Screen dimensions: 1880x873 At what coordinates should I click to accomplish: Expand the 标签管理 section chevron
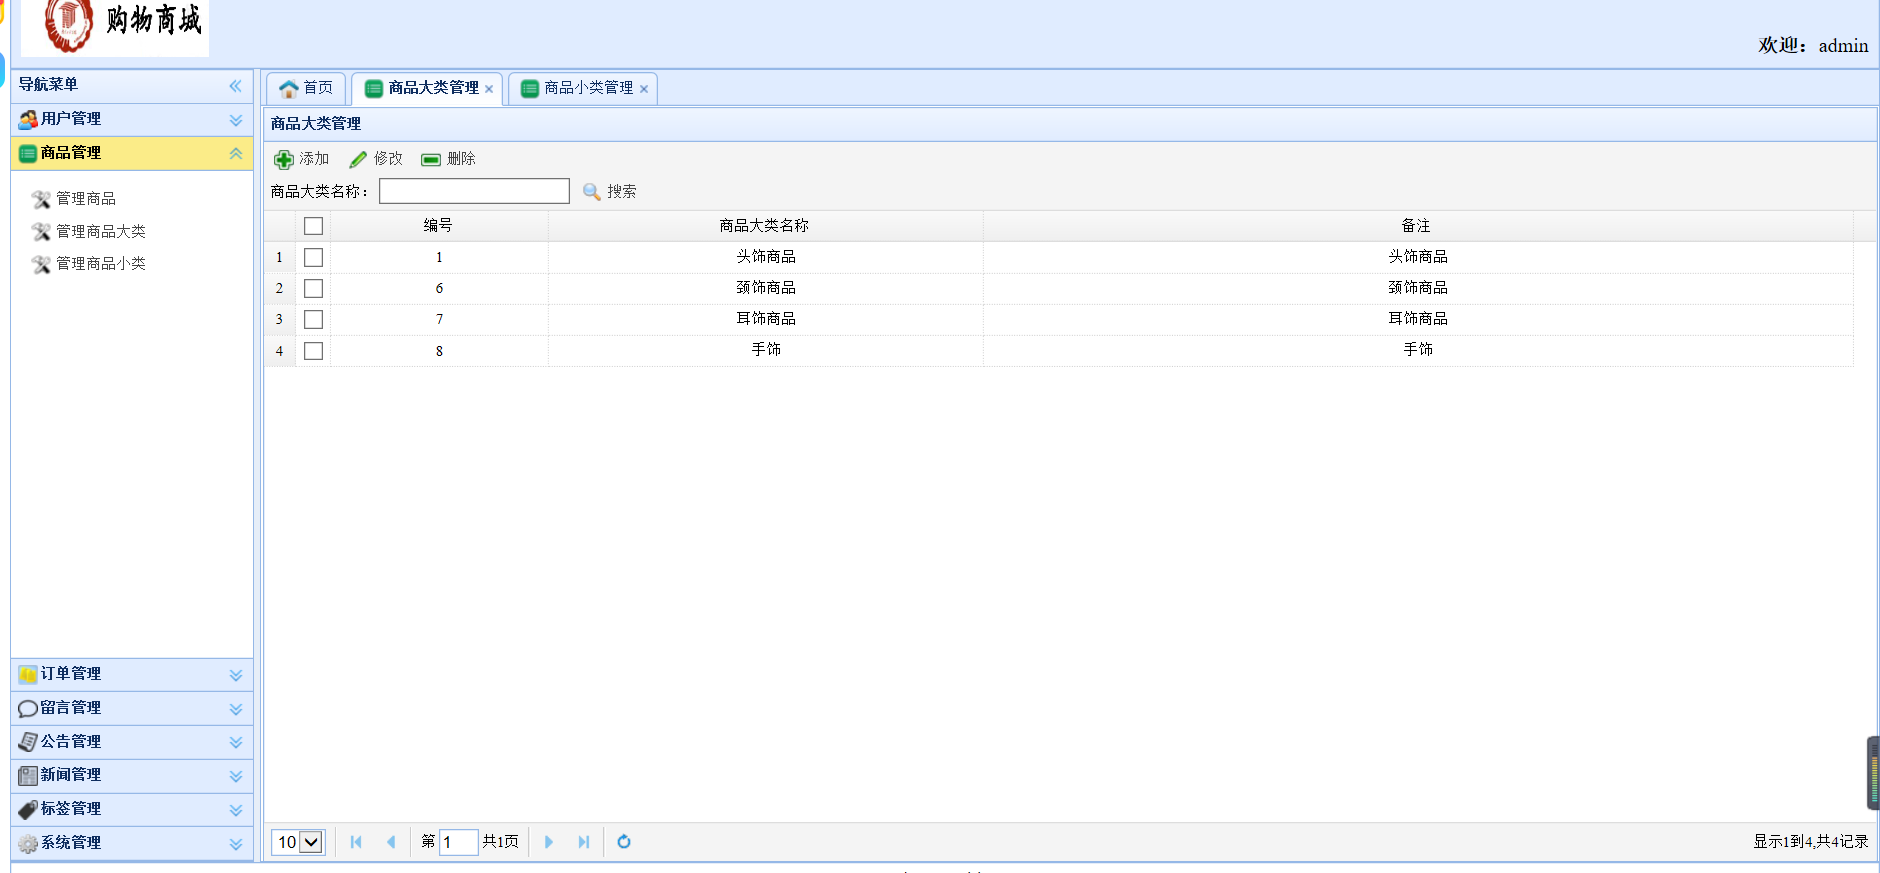[236, 810]
